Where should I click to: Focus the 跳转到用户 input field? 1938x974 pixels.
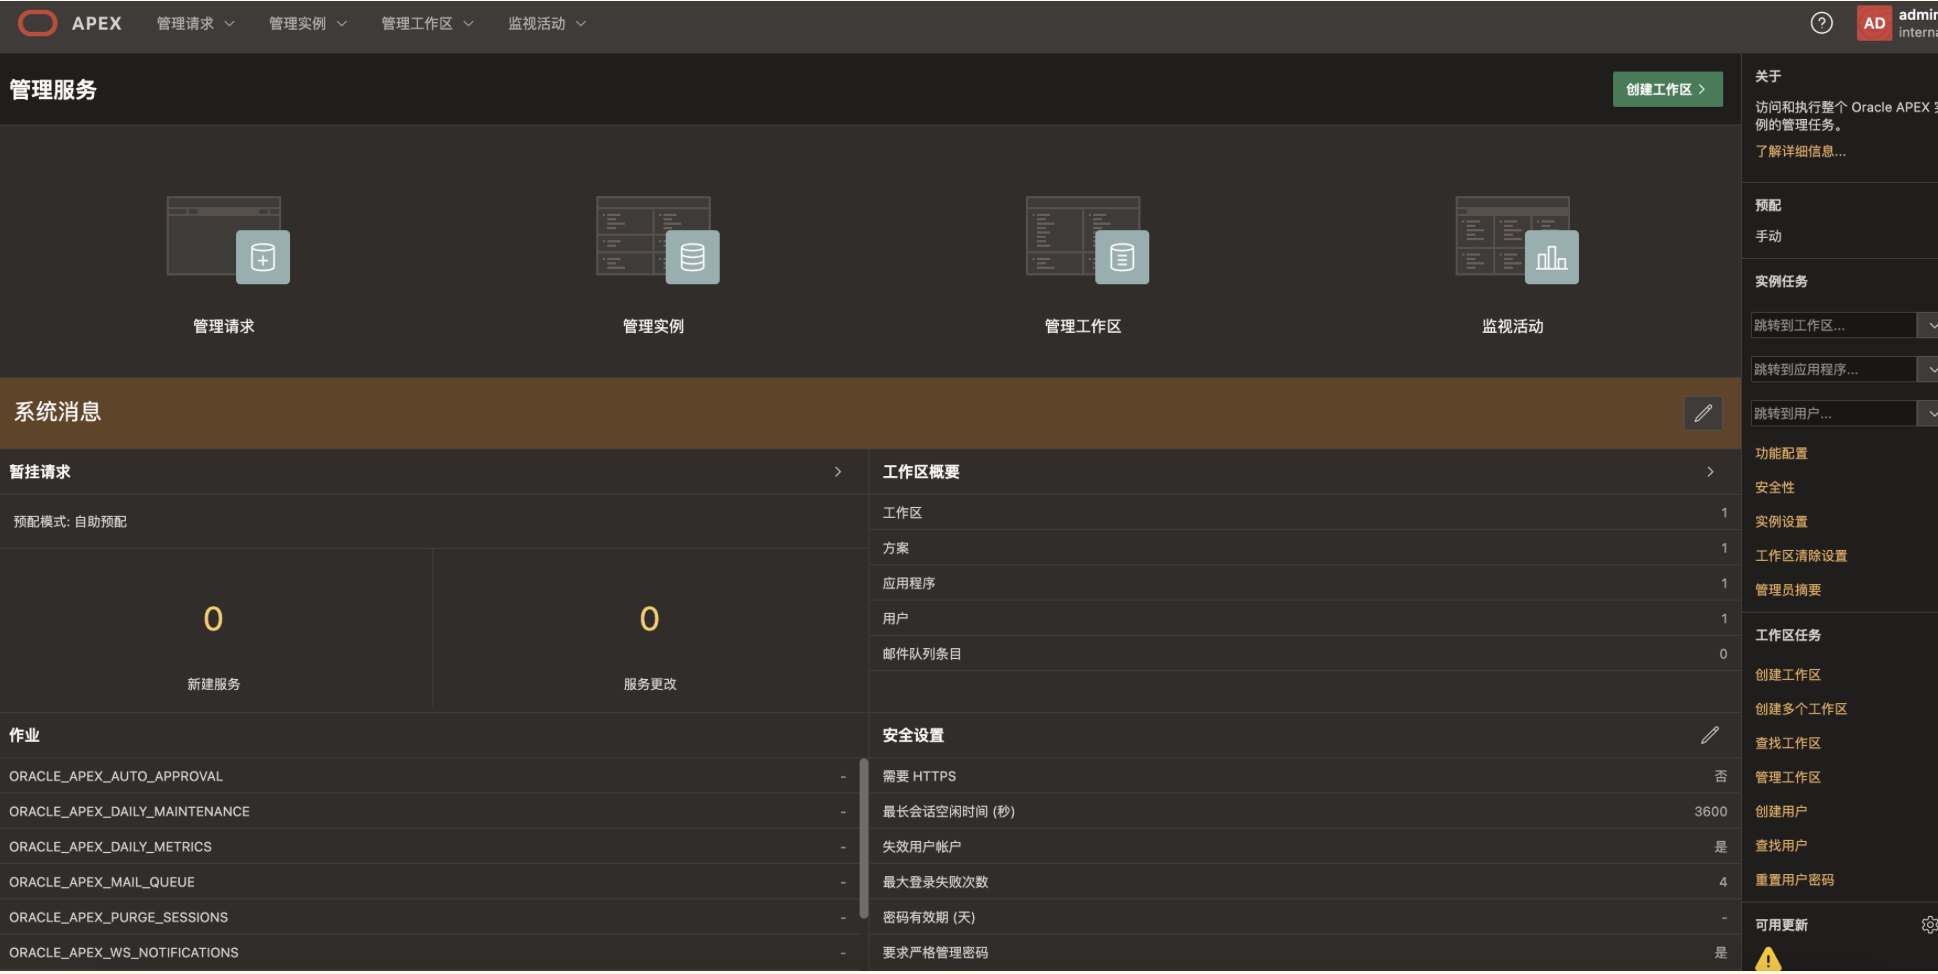pos(1833,413)
